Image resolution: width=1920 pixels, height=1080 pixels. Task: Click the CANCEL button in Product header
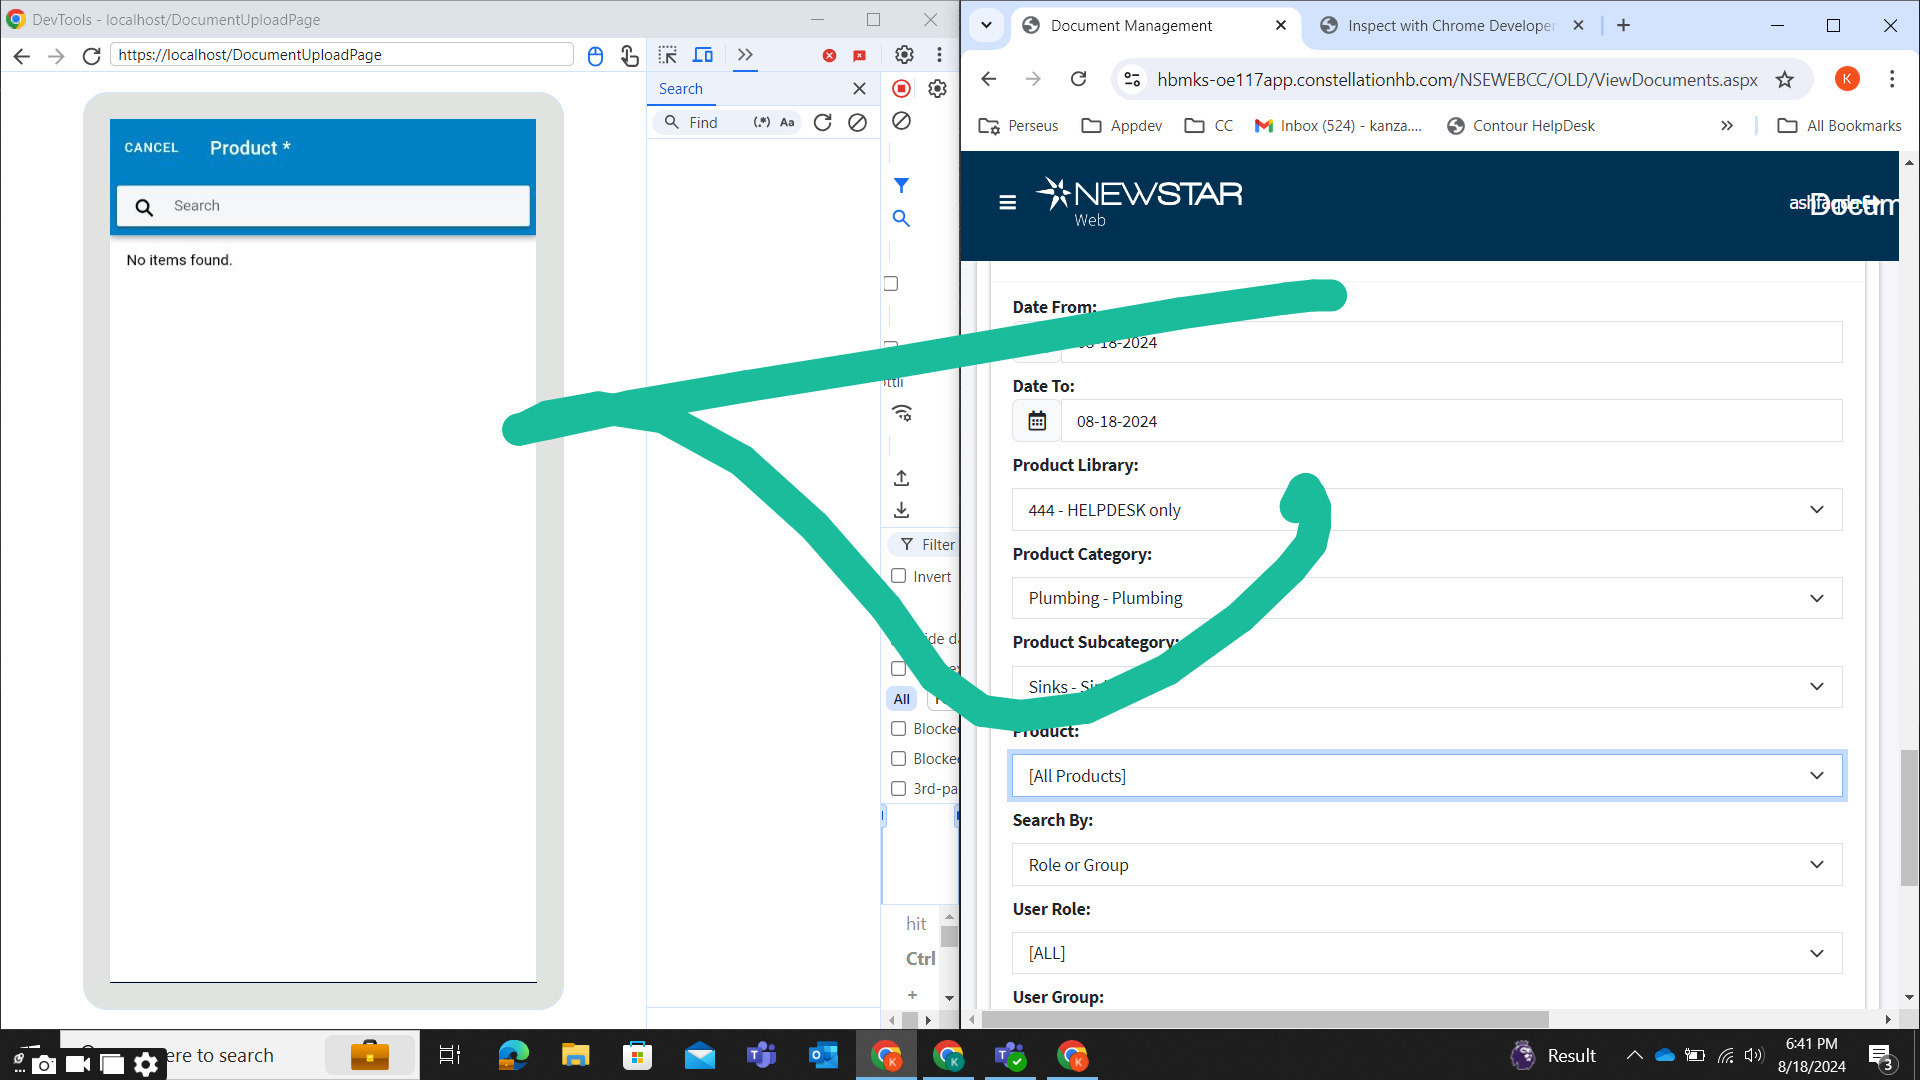pyautogui.click(x=151, y=148)
